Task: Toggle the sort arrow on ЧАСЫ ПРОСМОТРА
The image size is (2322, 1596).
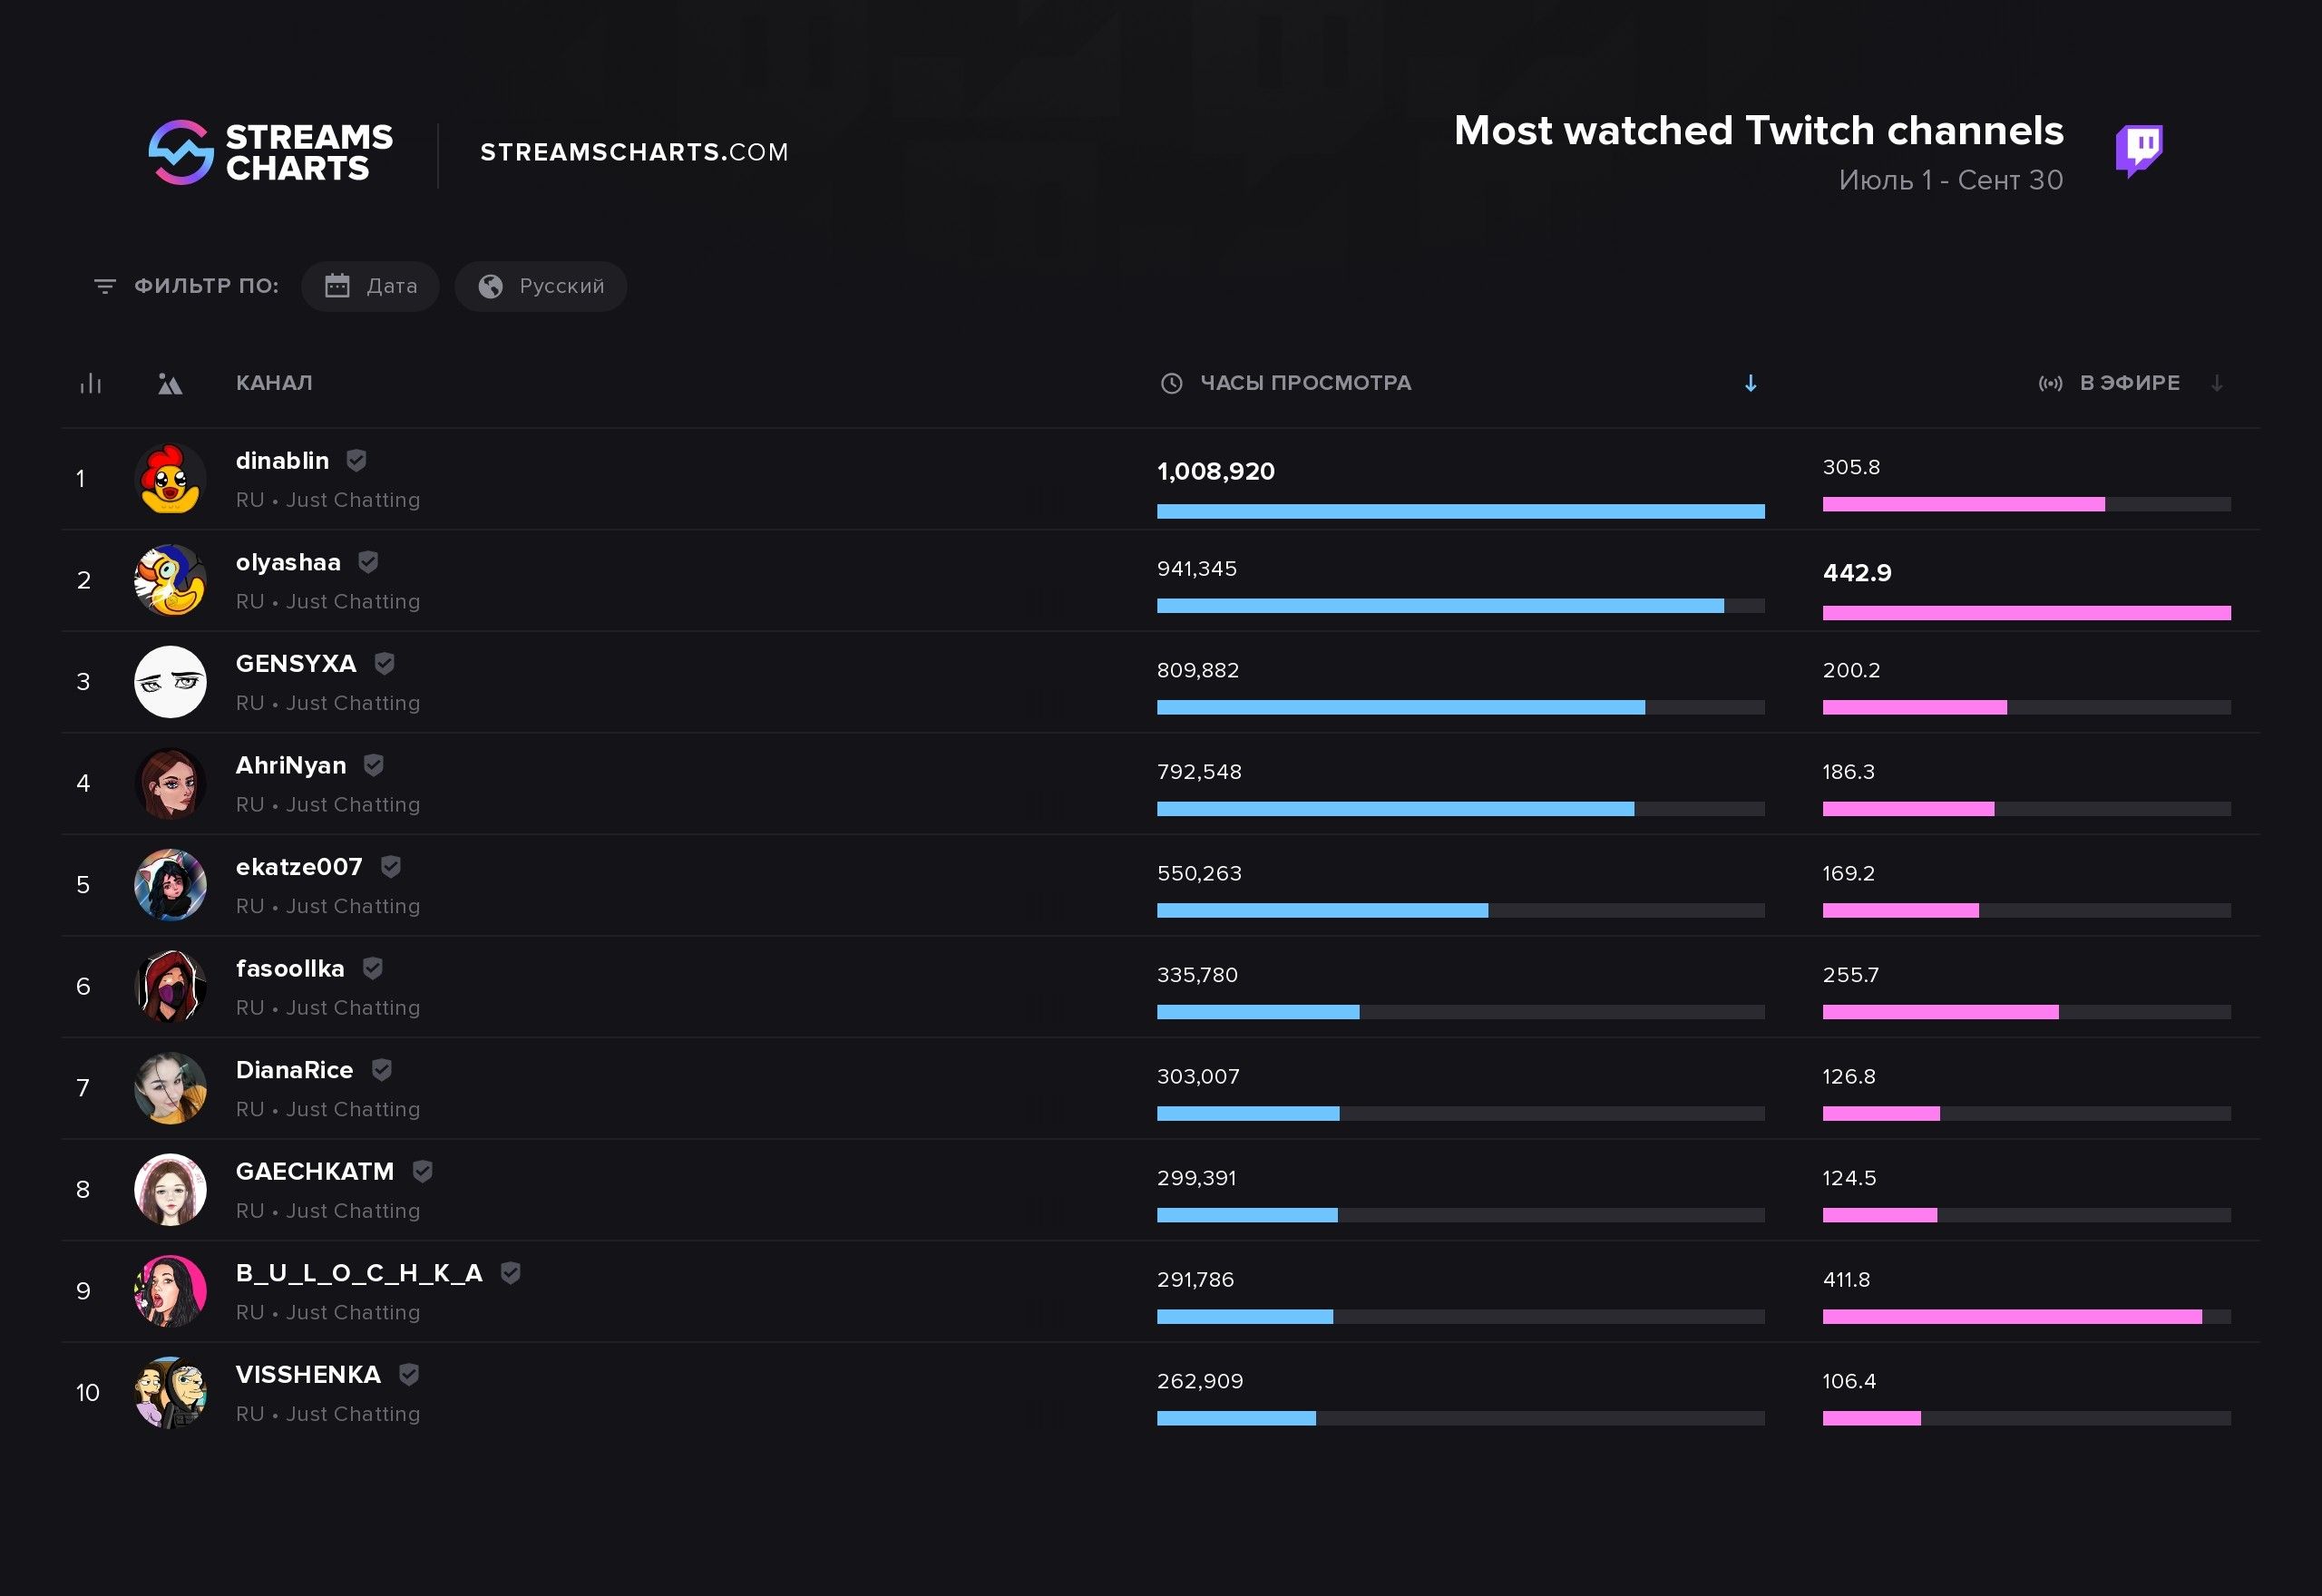Action: pyautogui.click(x=1750, y=383)
